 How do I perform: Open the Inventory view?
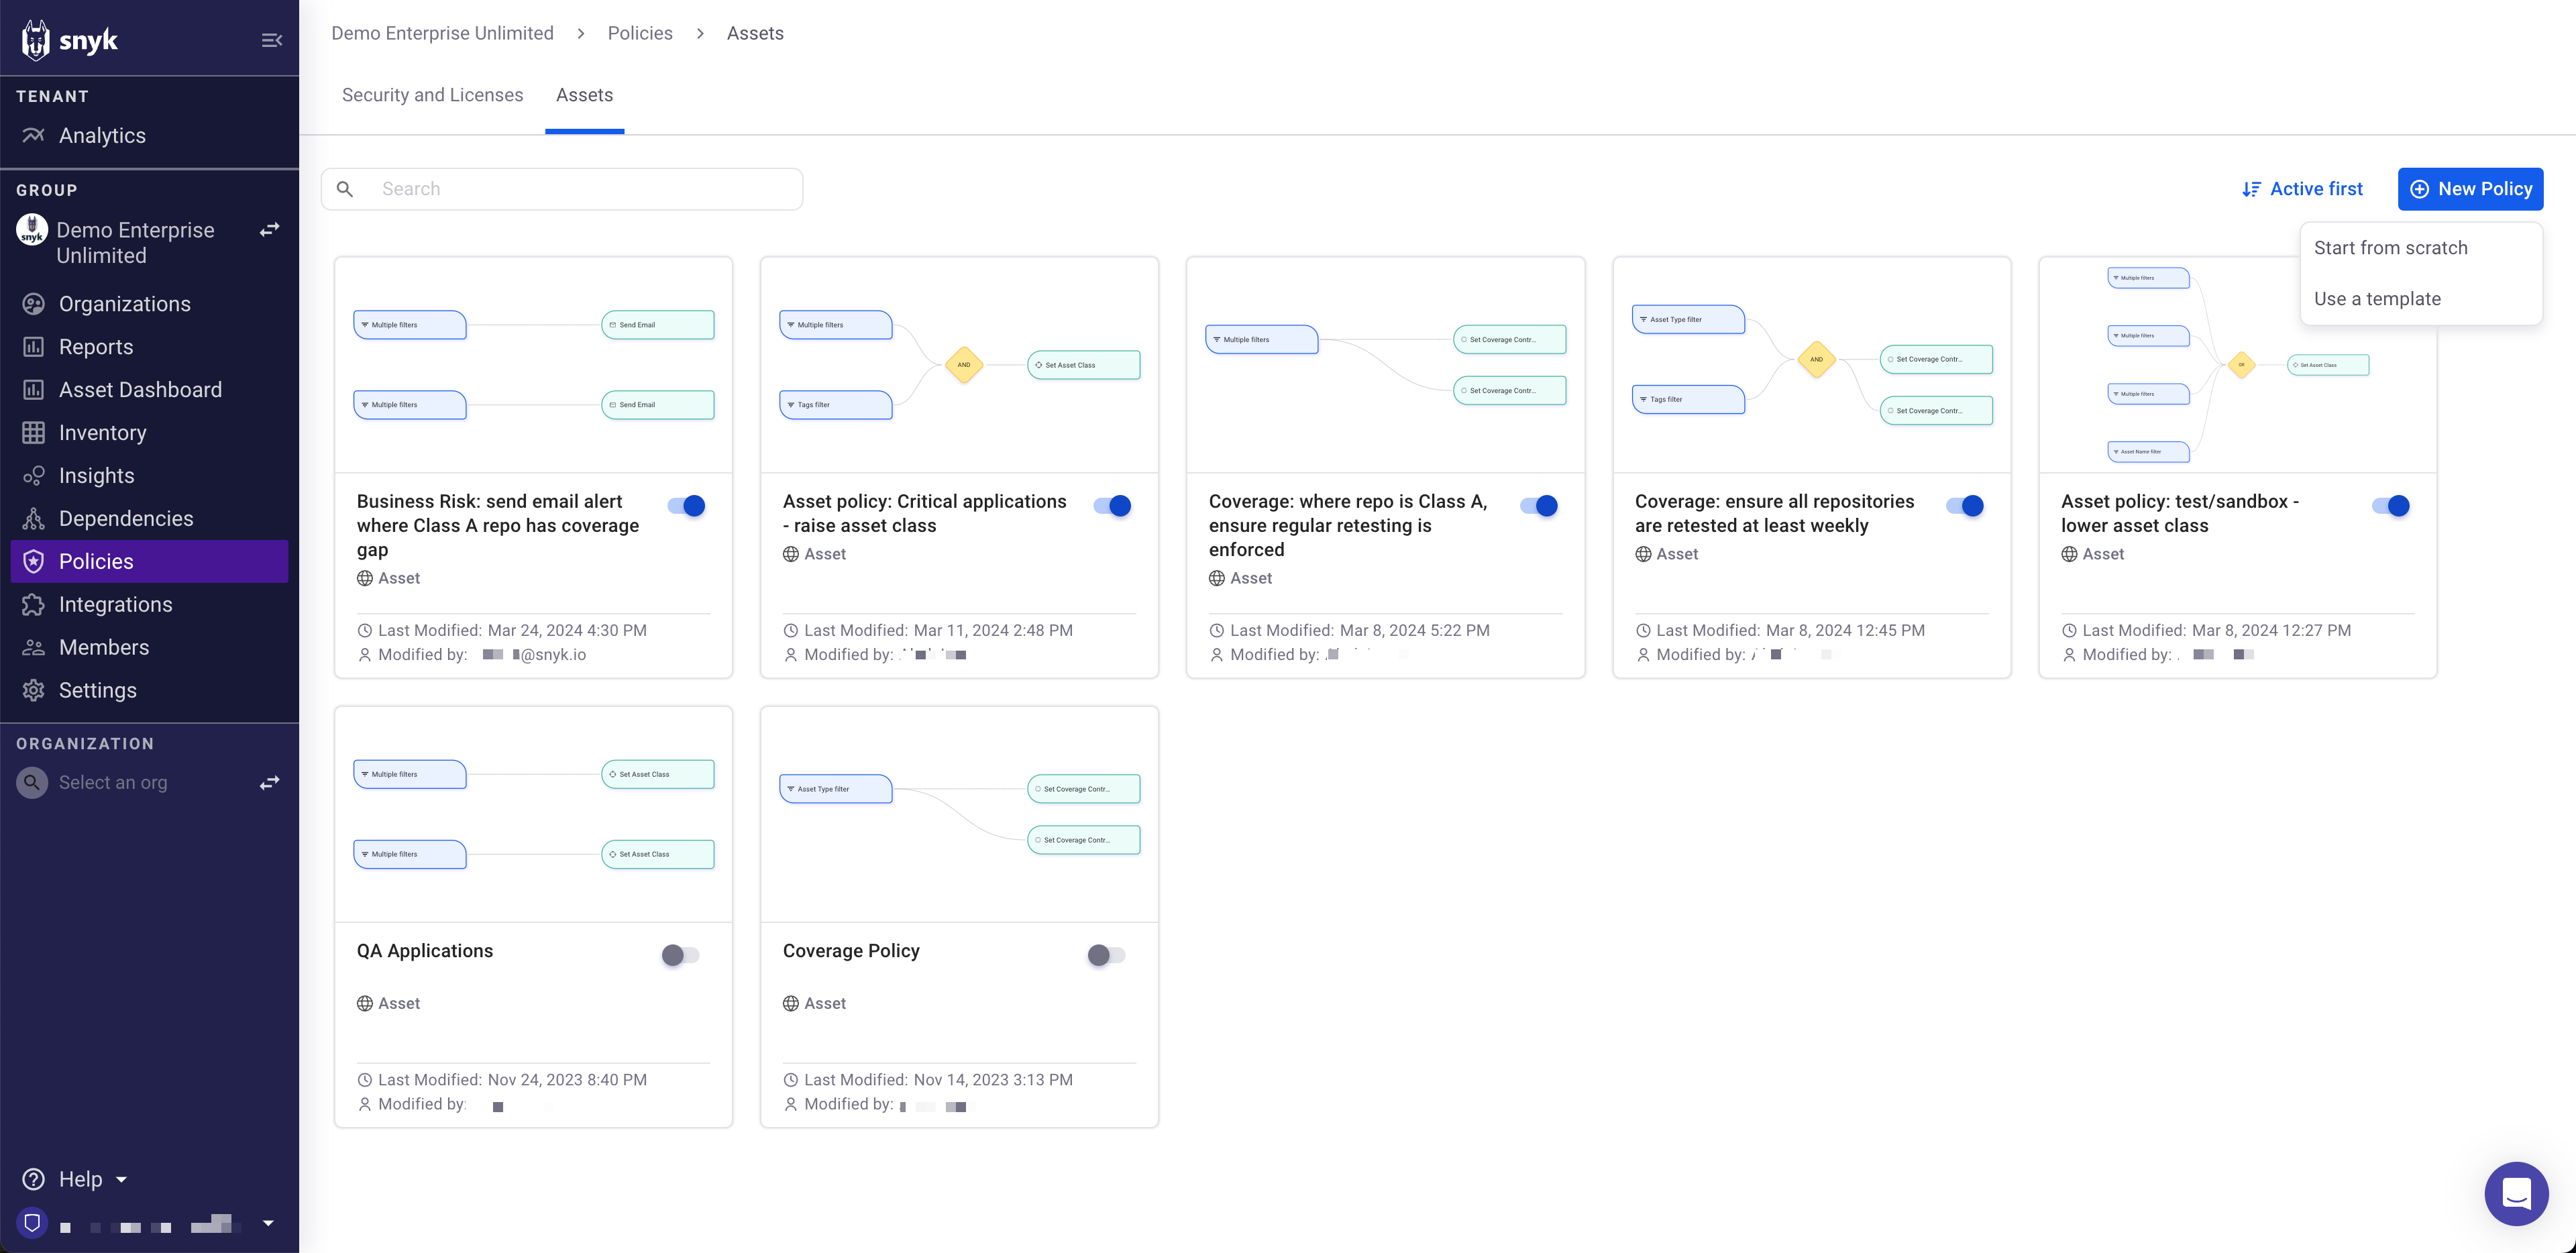pos(102,432)
